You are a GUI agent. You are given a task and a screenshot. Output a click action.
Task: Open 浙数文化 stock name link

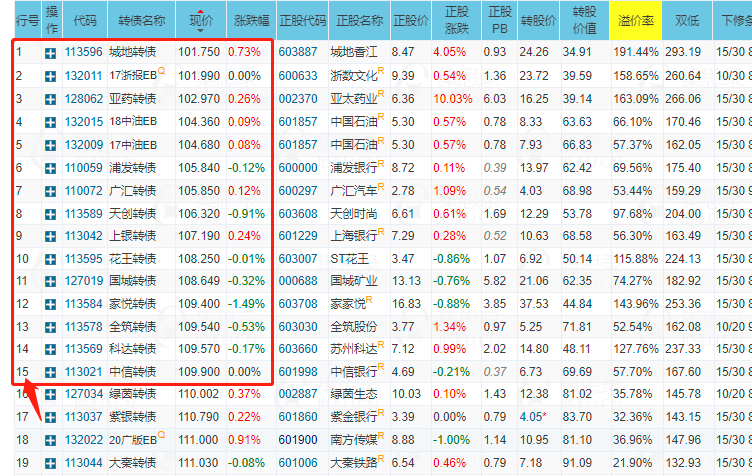point(354,76)
